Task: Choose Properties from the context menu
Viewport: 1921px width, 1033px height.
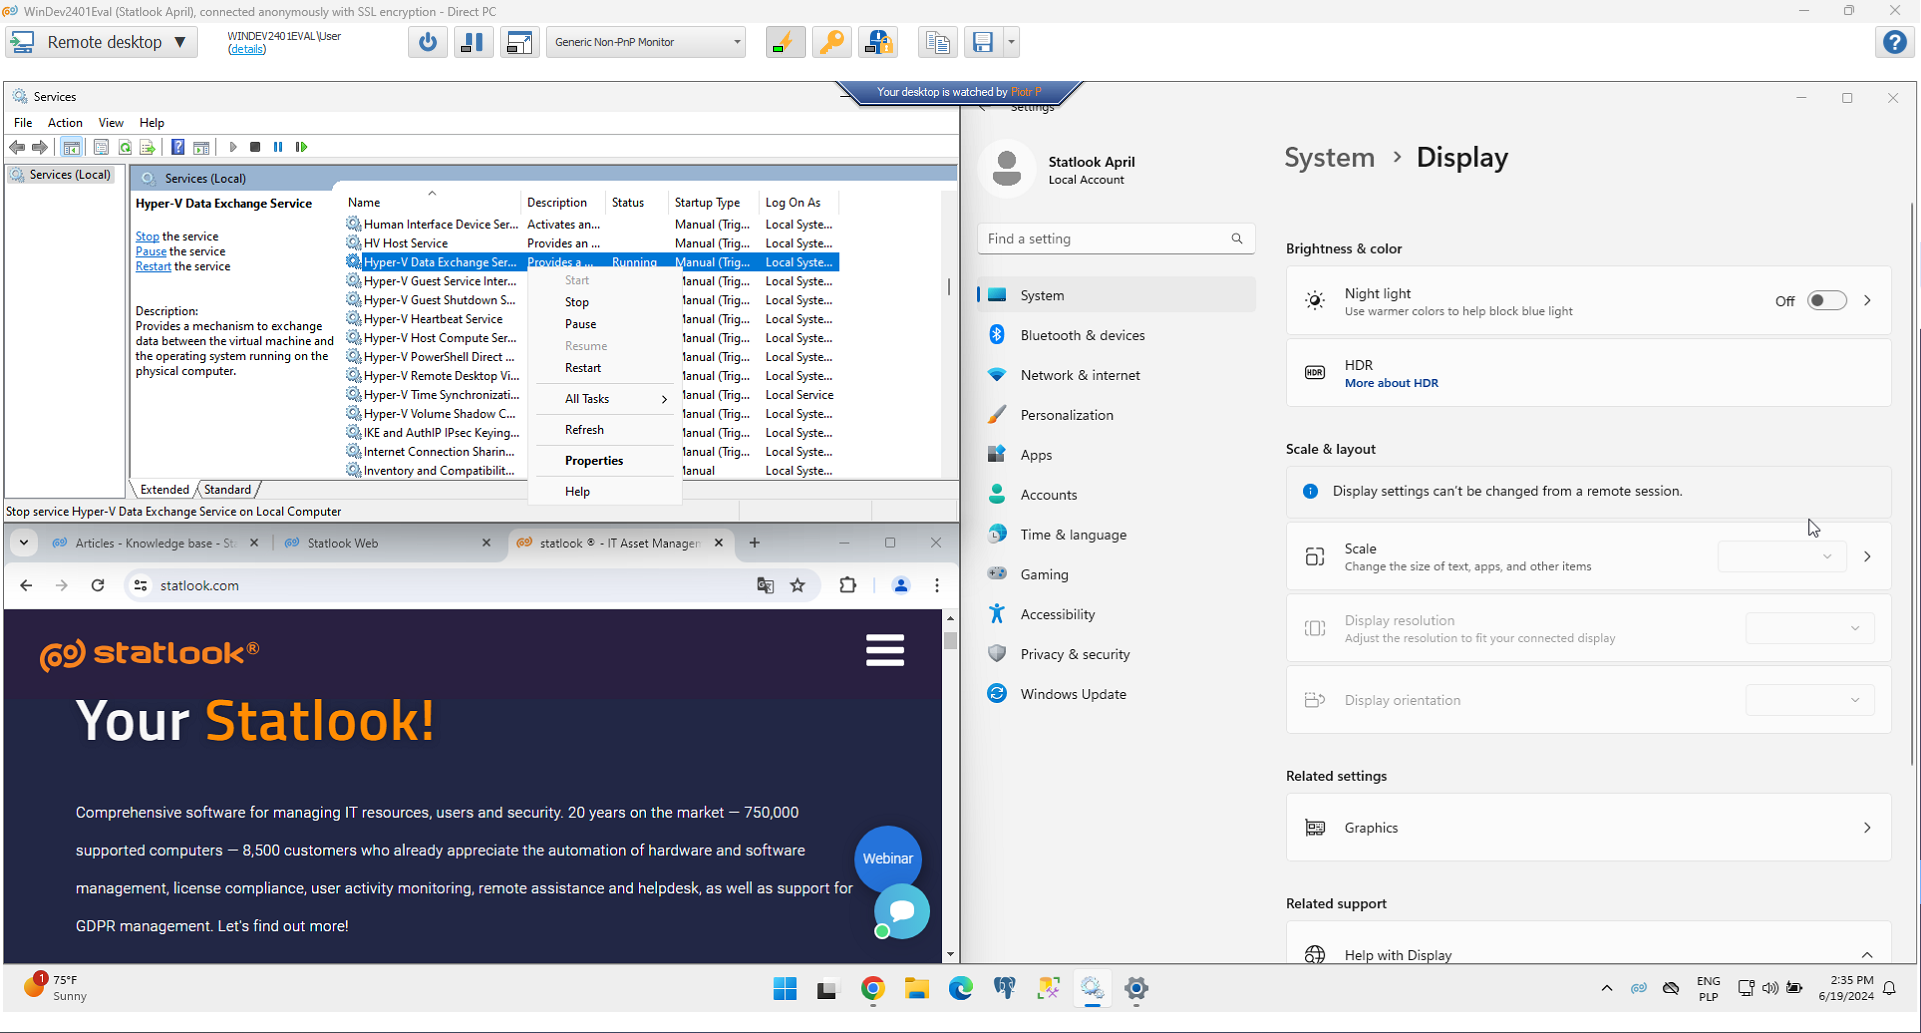Action: point(594,461)
